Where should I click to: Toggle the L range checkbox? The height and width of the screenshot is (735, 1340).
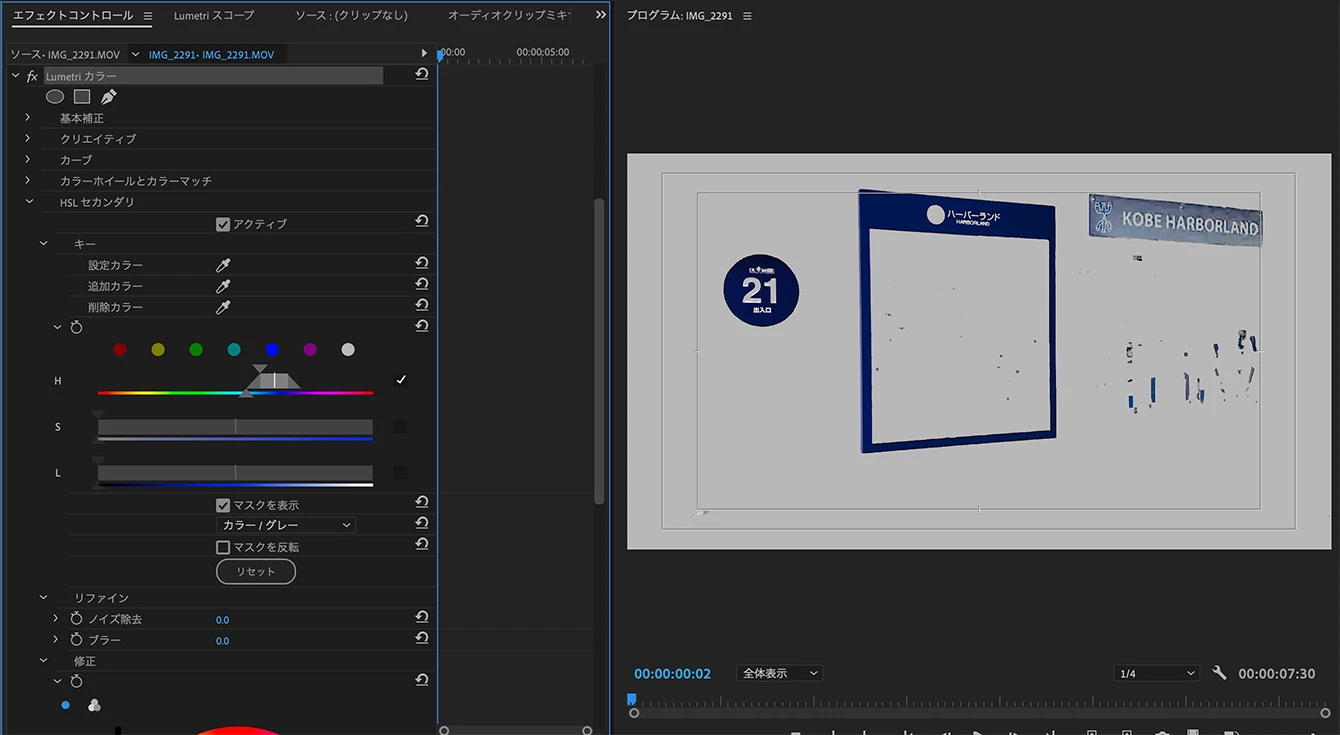[400, 472]
